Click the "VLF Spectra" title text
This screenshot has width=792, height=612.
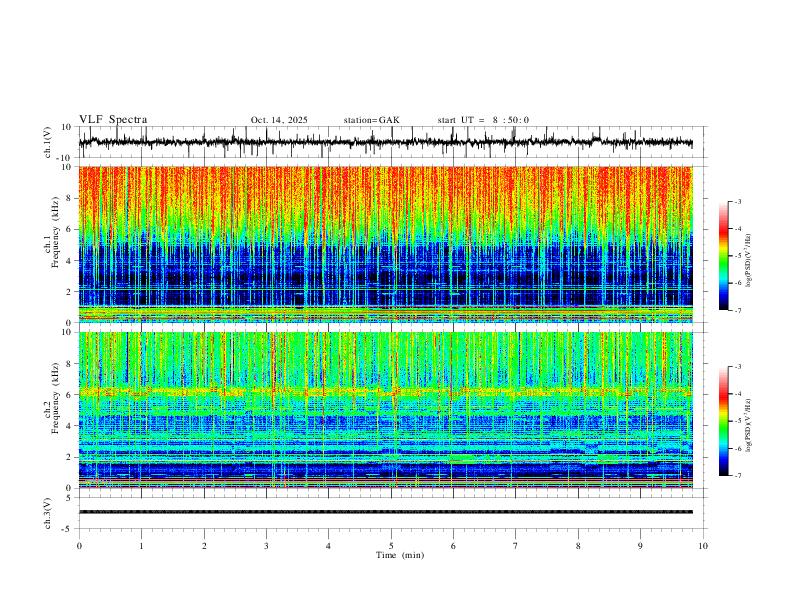pos(113,120)
